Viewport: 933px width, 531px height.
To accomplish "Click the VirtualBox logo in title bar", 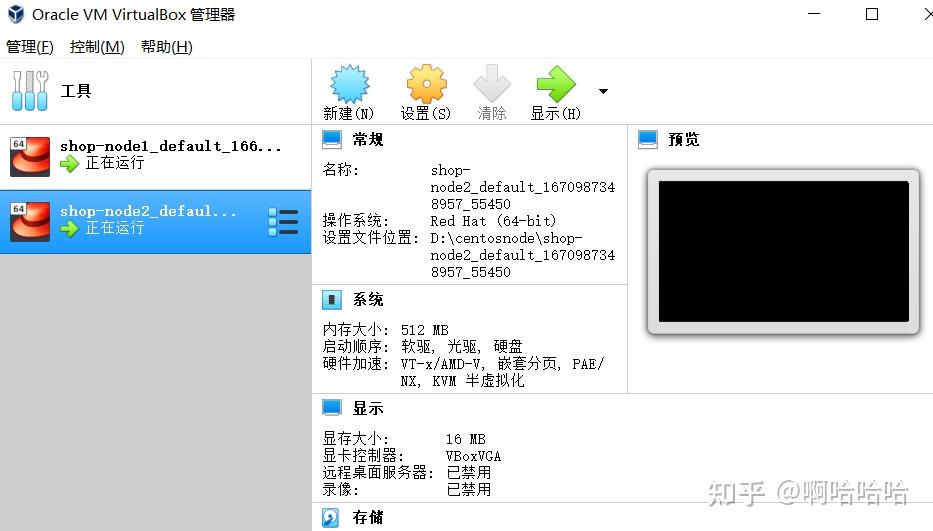I will [16, 14].
